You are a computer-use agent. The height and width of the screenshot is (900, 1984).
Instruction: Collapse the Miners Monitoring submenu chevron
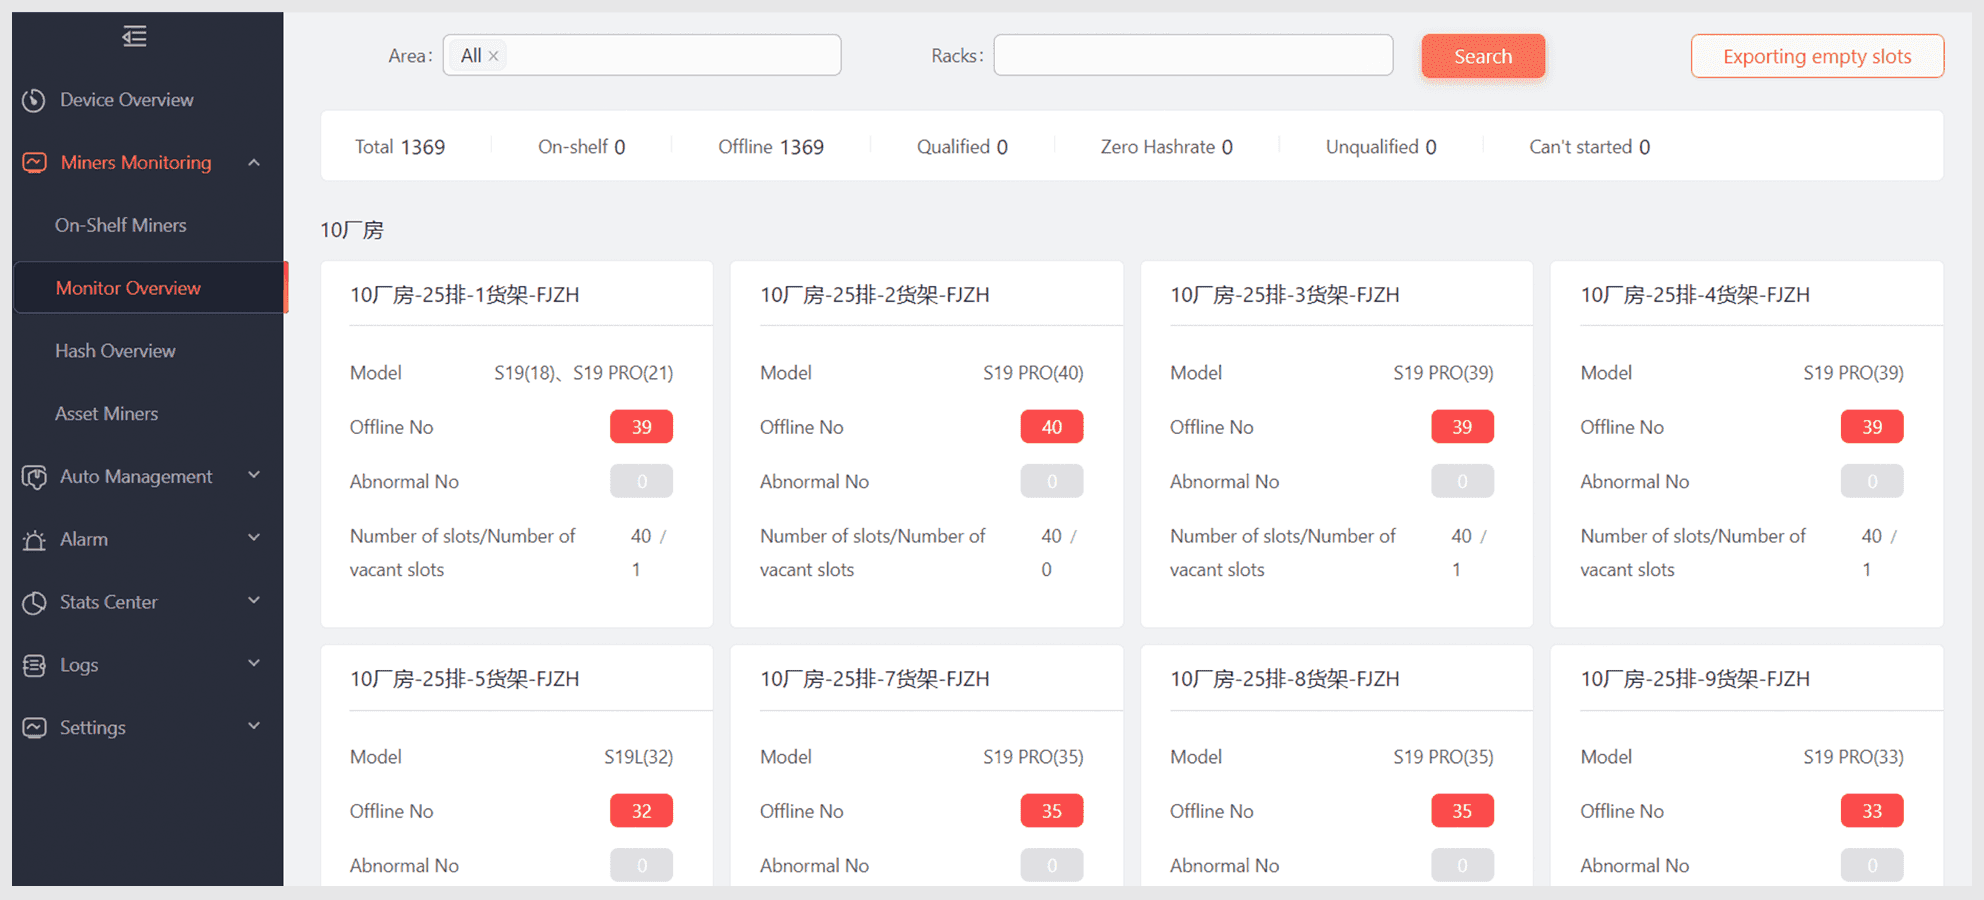click(254, 163)
